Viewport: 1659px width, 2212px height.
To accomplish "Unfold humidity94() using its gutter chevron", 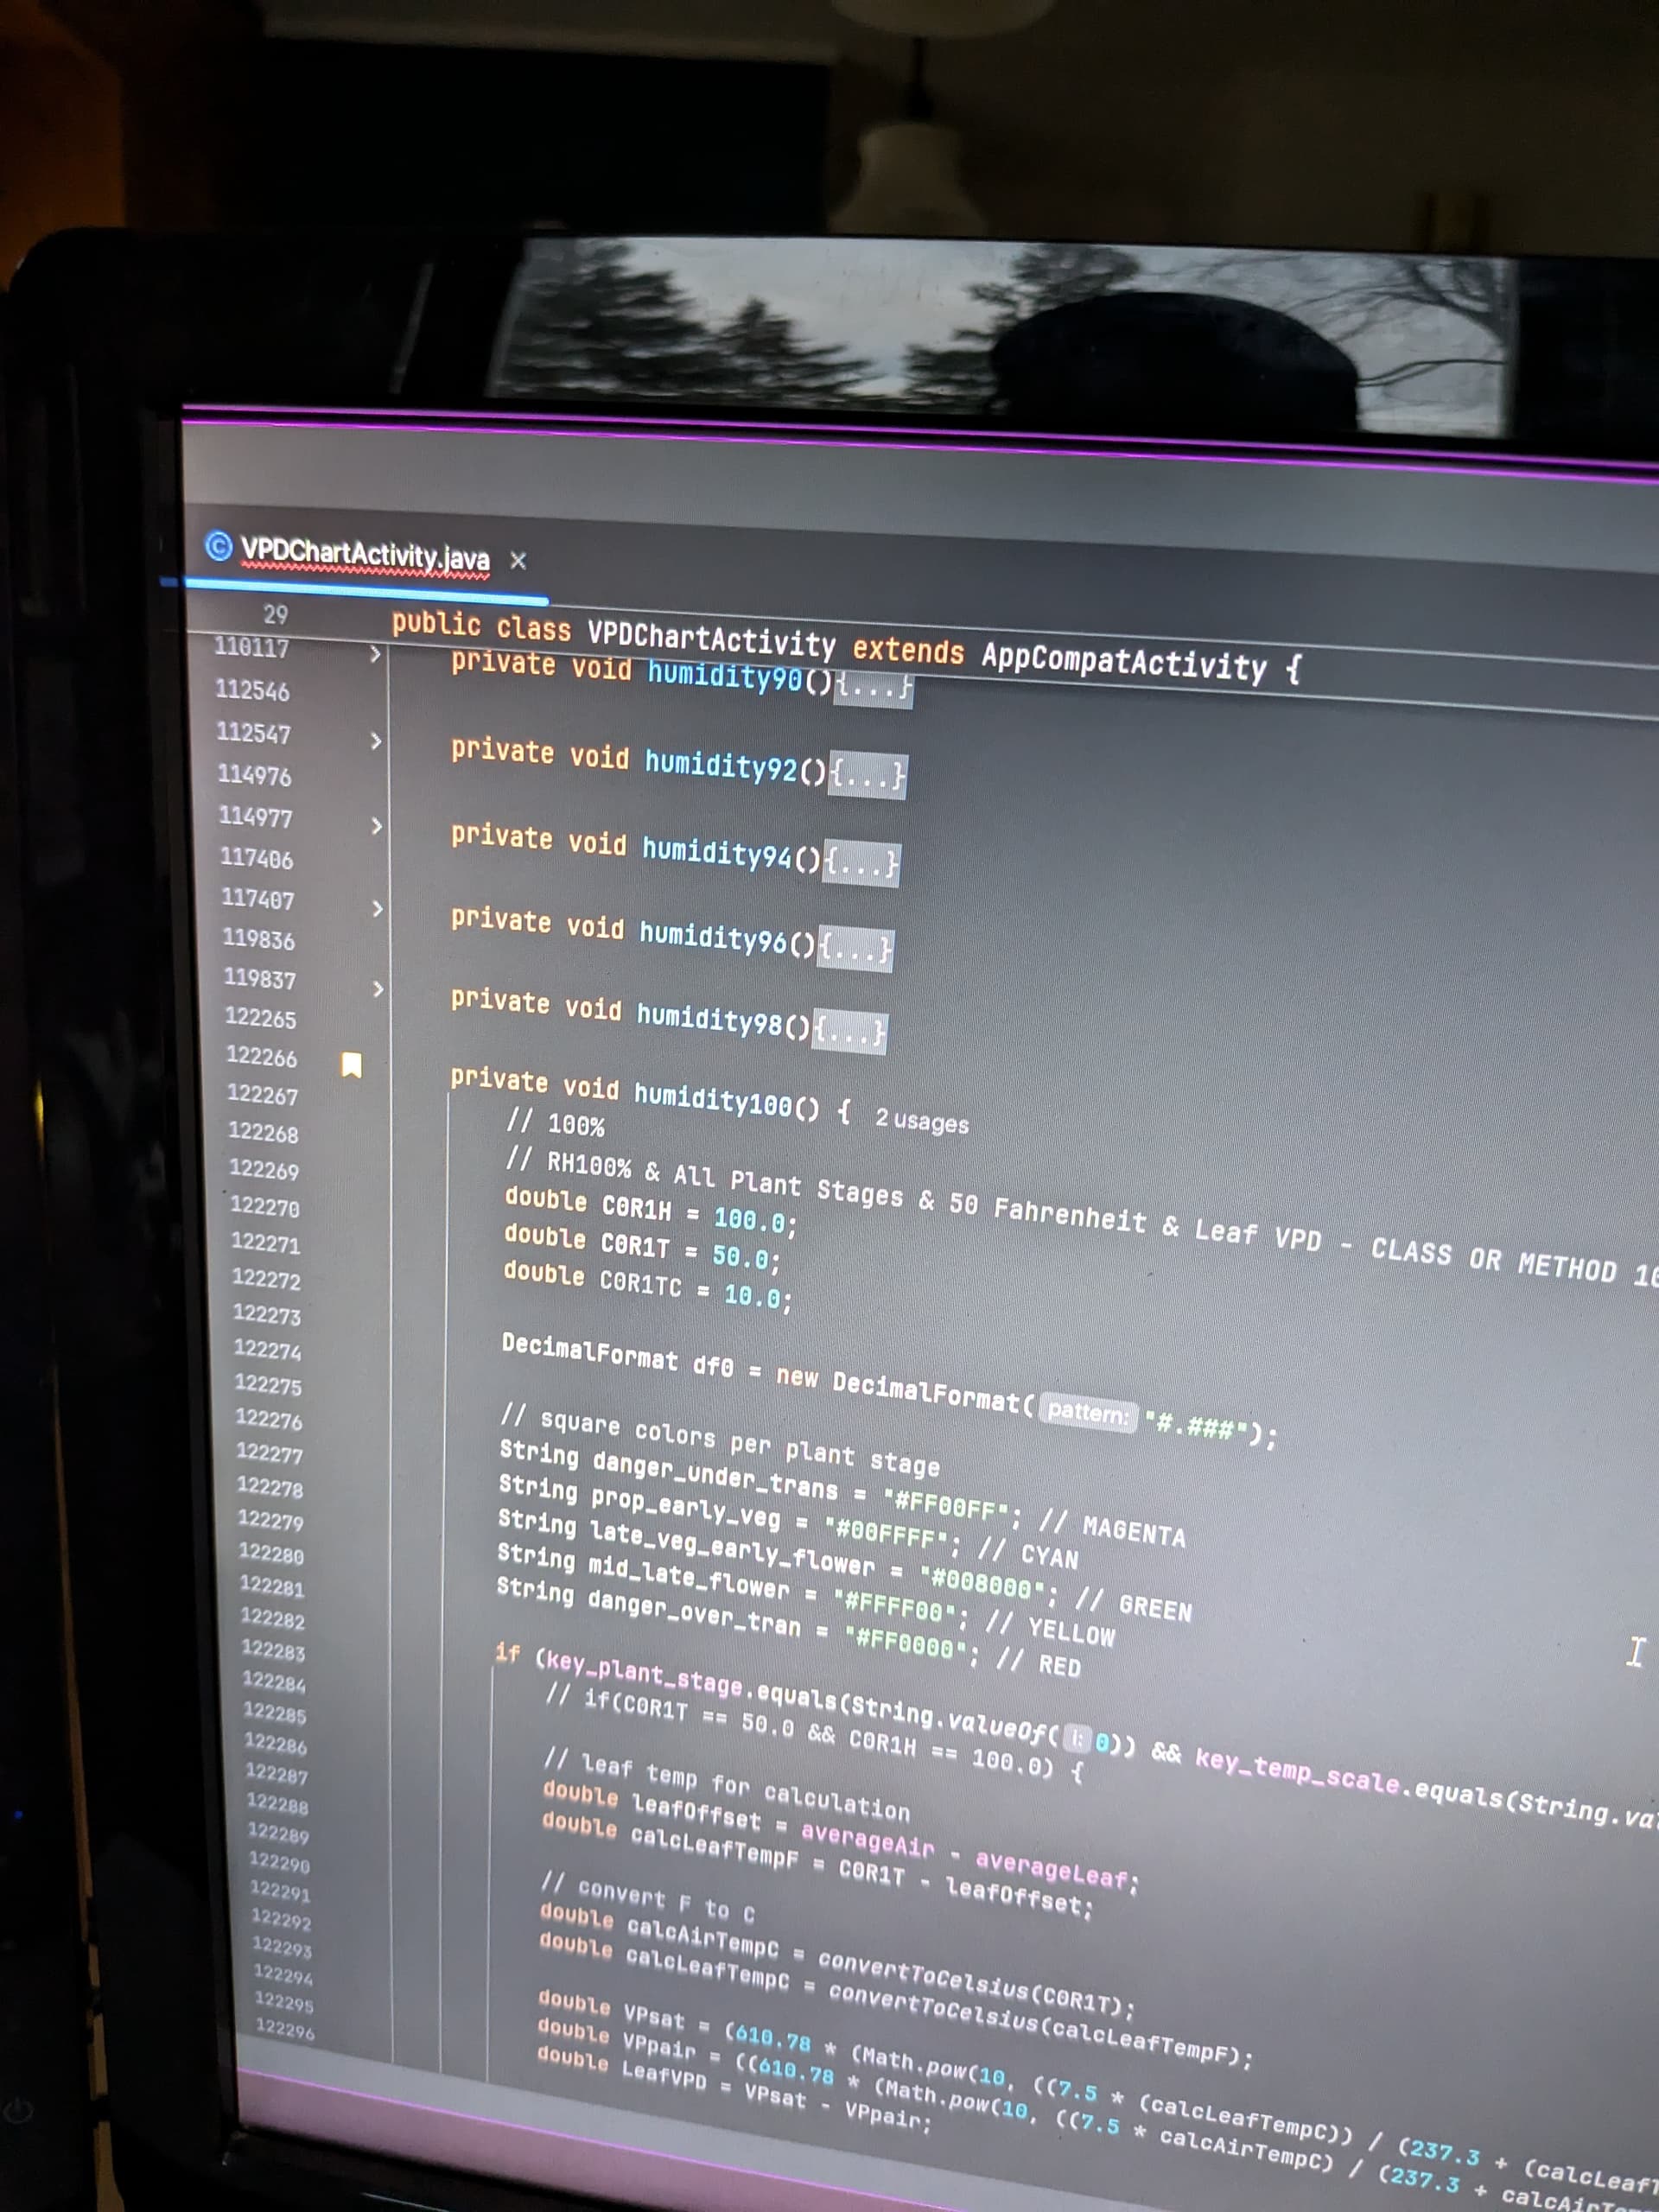I will 377,826.
